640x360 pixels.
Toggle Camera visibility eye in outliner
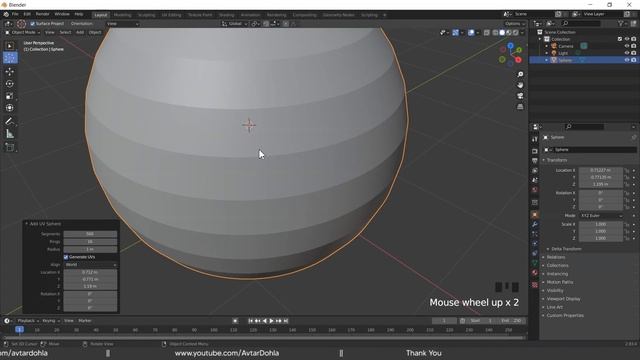627,46
